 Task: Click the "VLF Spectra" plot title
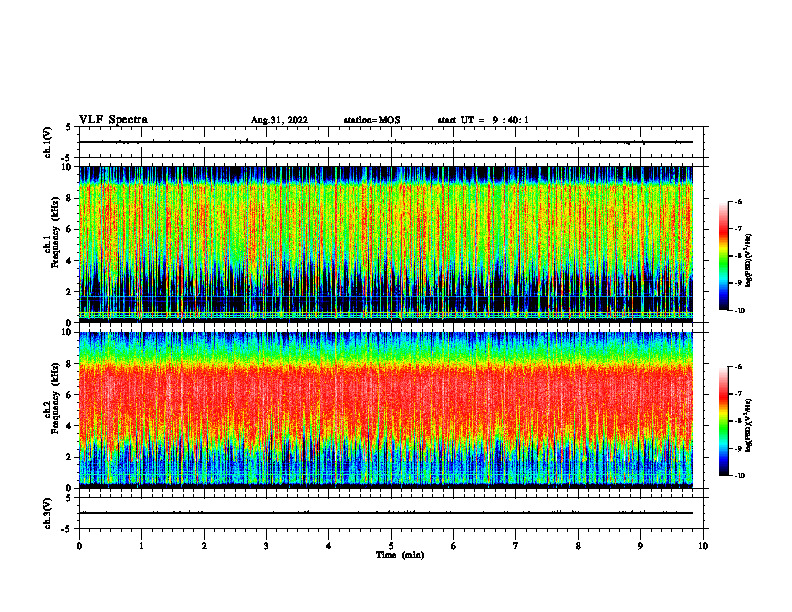click(x=113, y=120)
